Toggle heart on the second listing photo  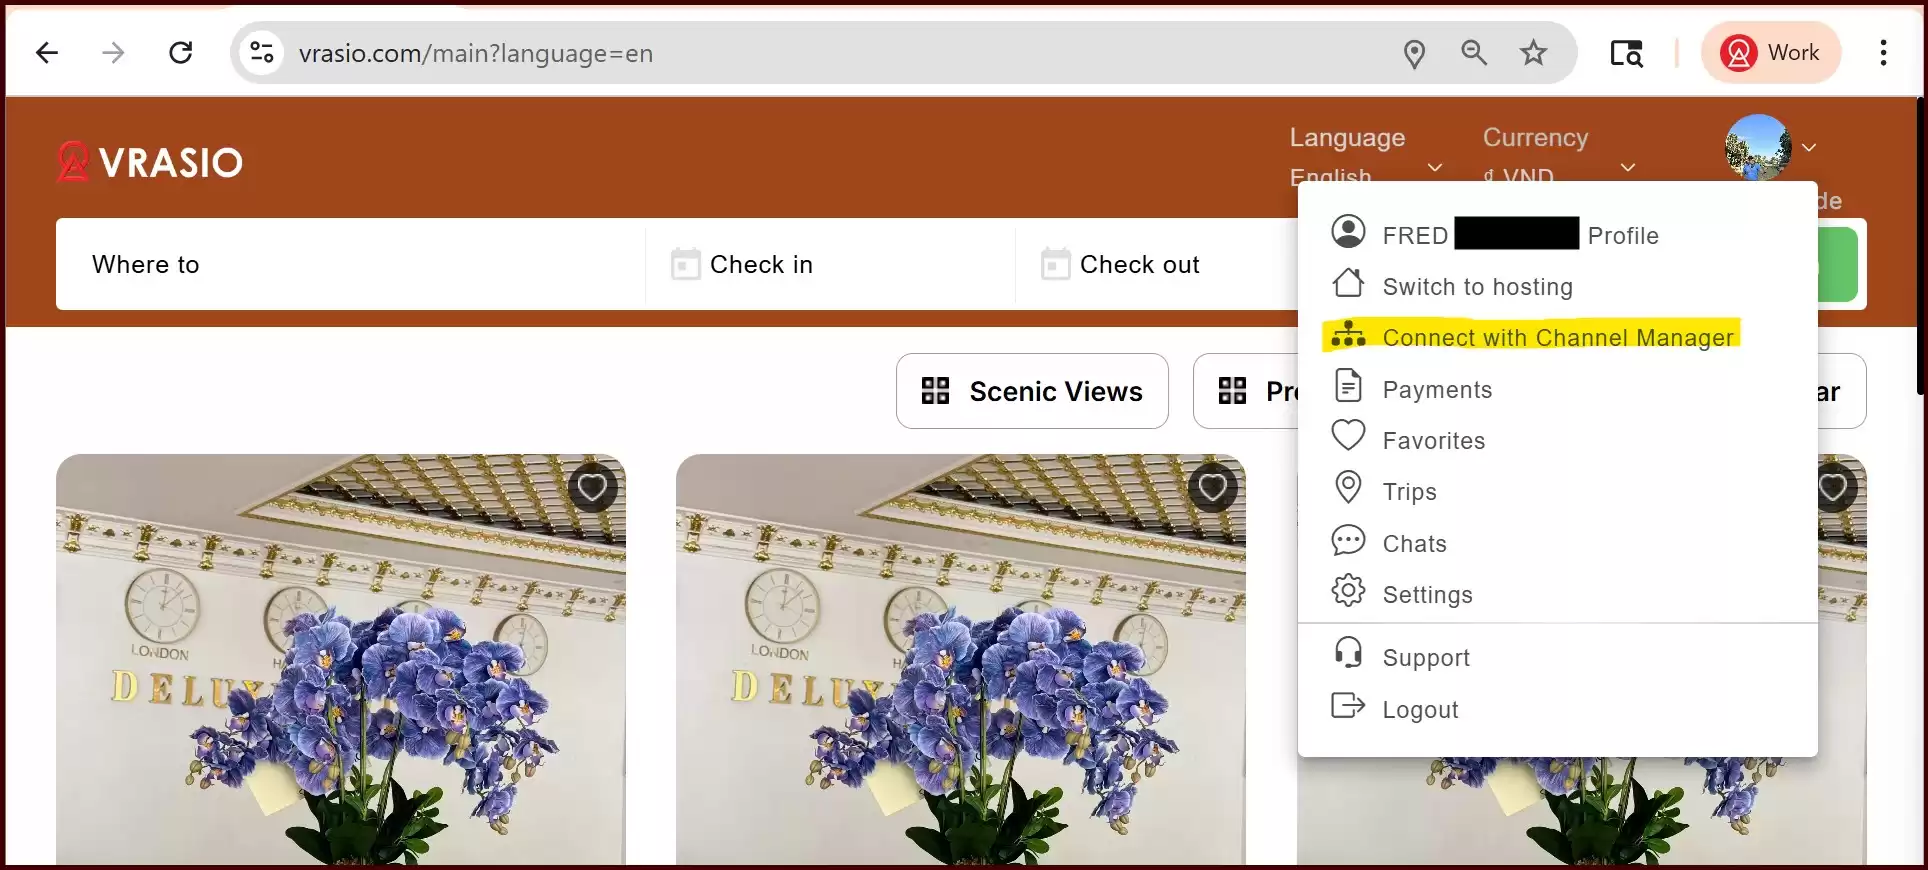pyautogui.click(x=1212, y=488)
